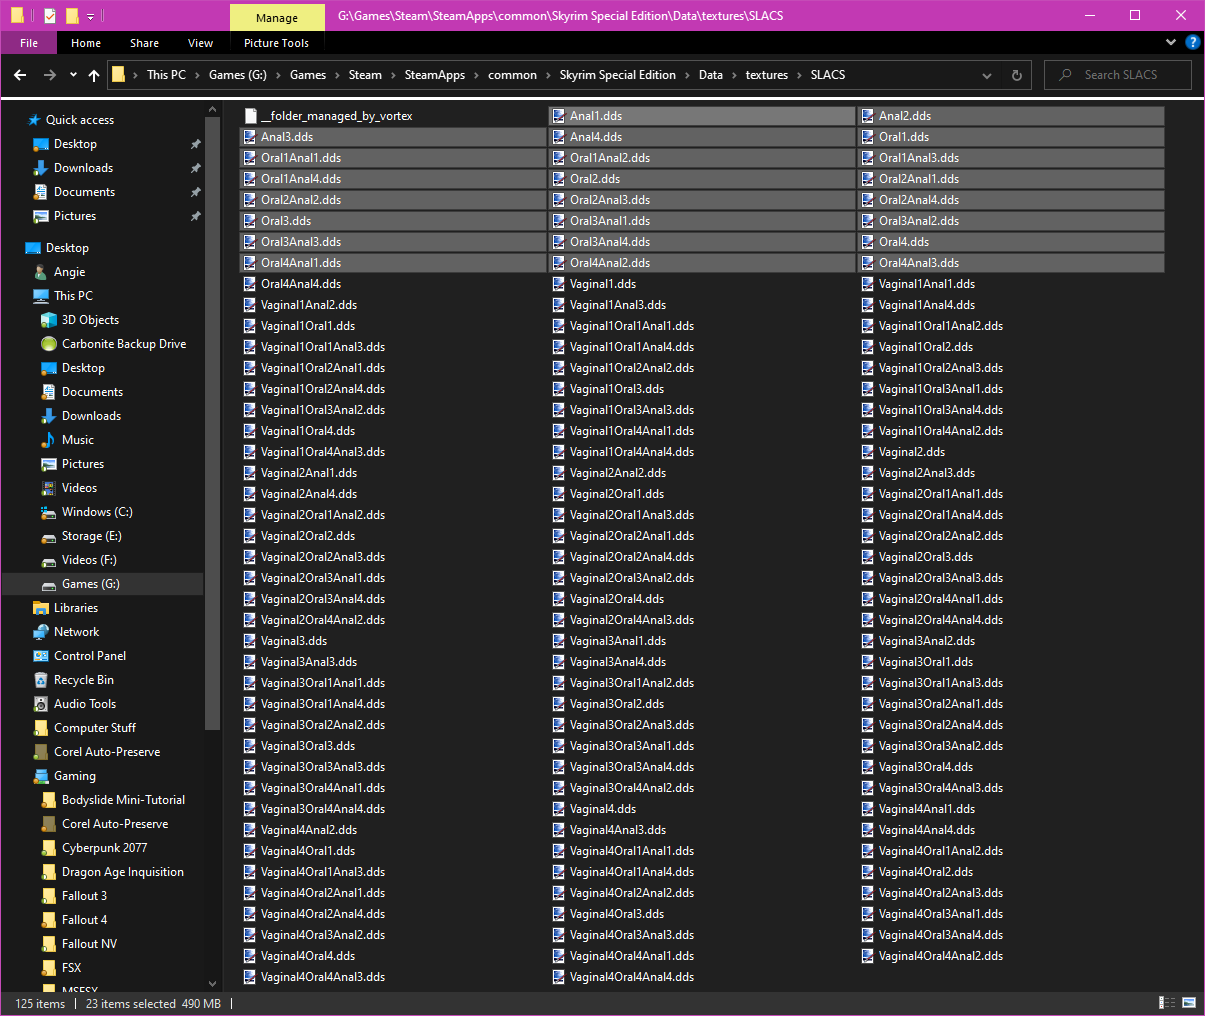The width and height of the screenshot is (1205, 1016).
Task: Switch to Details view layout icon
Action: coord(1167,1003)
